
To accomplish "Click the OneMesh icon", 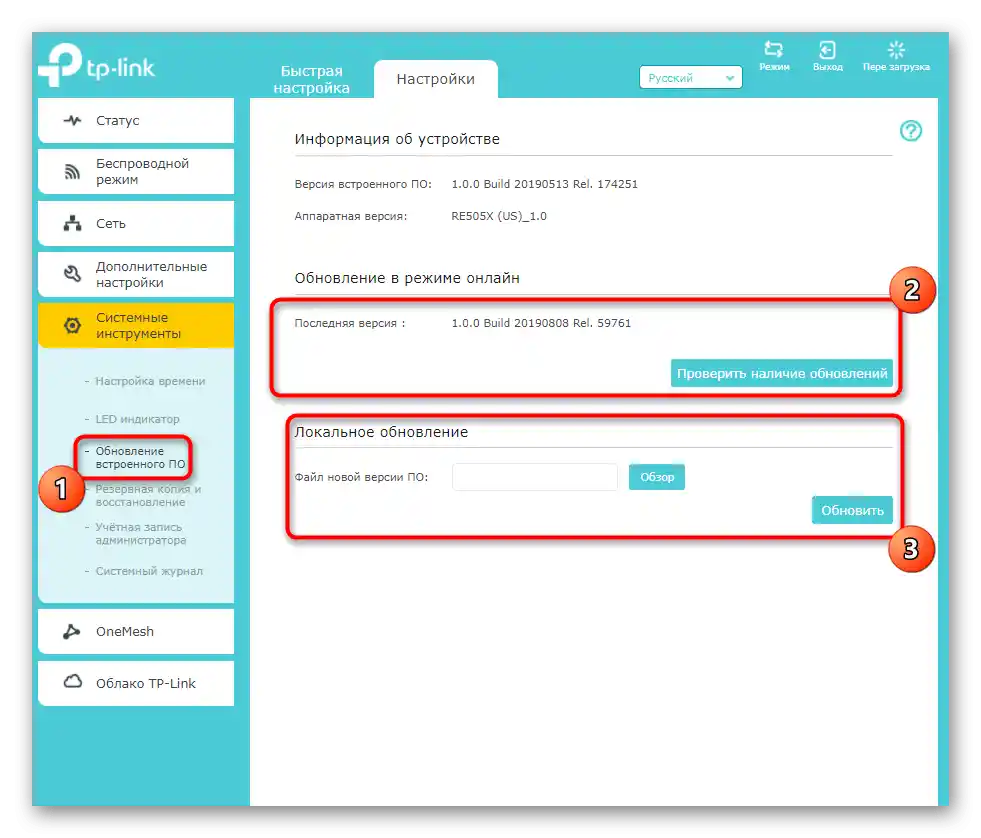I will click(x=72, y=631).
